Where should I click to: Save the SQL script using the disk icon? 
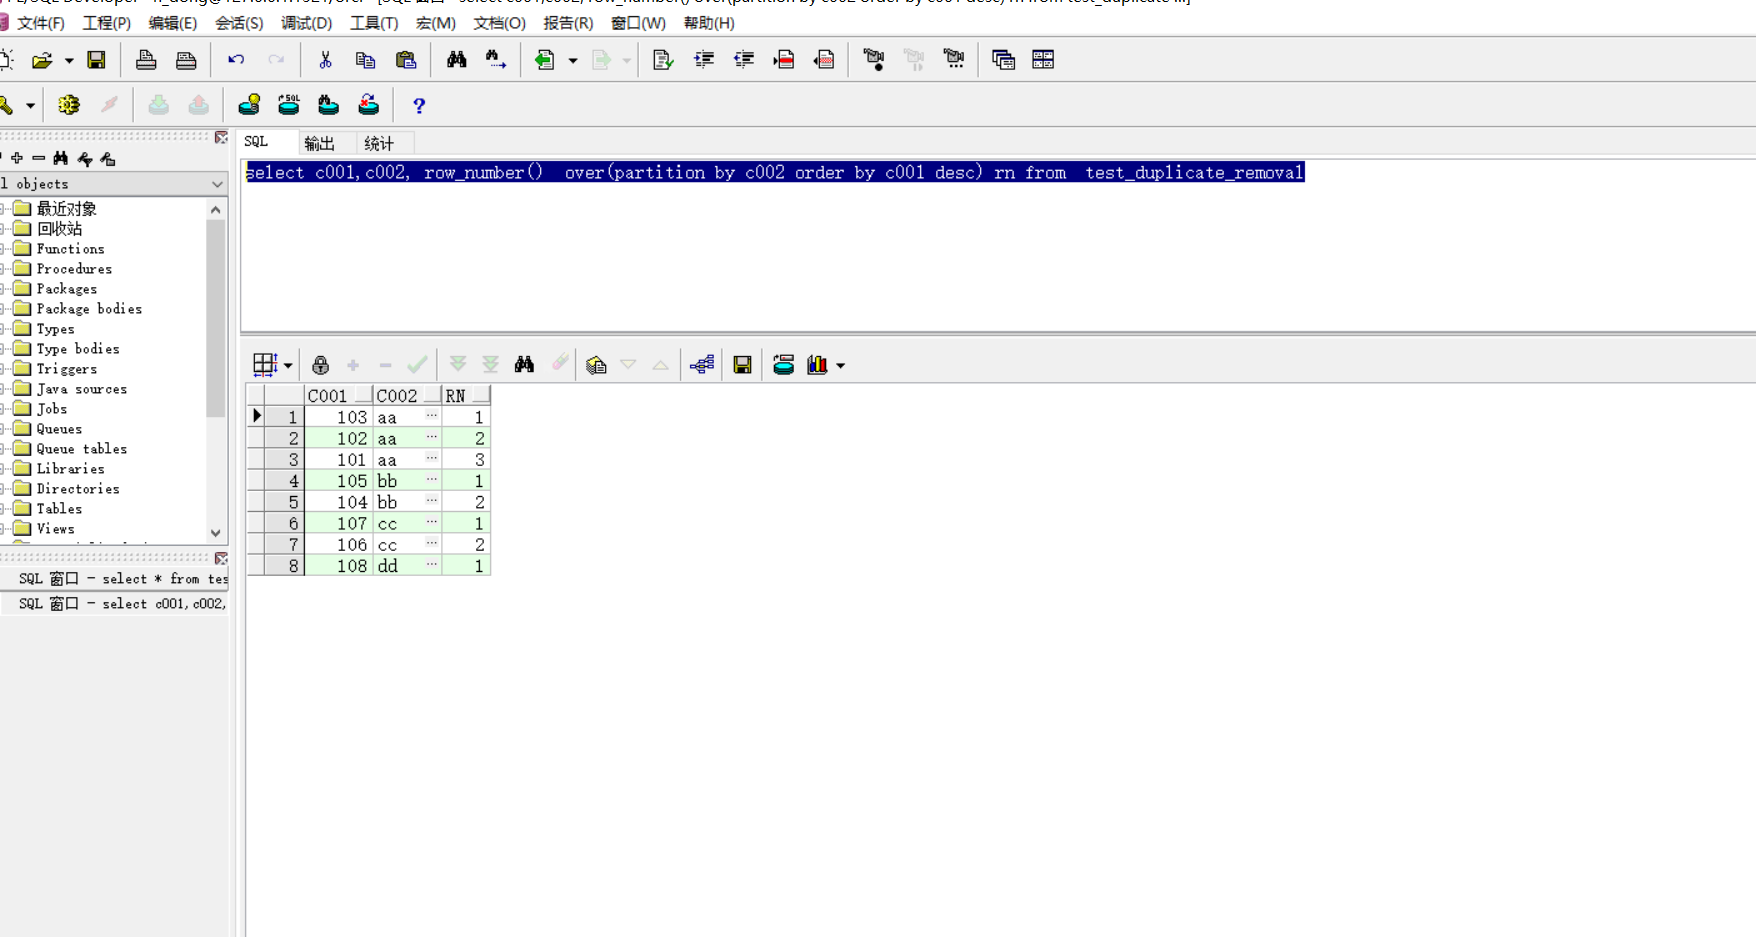pos(96,59)
